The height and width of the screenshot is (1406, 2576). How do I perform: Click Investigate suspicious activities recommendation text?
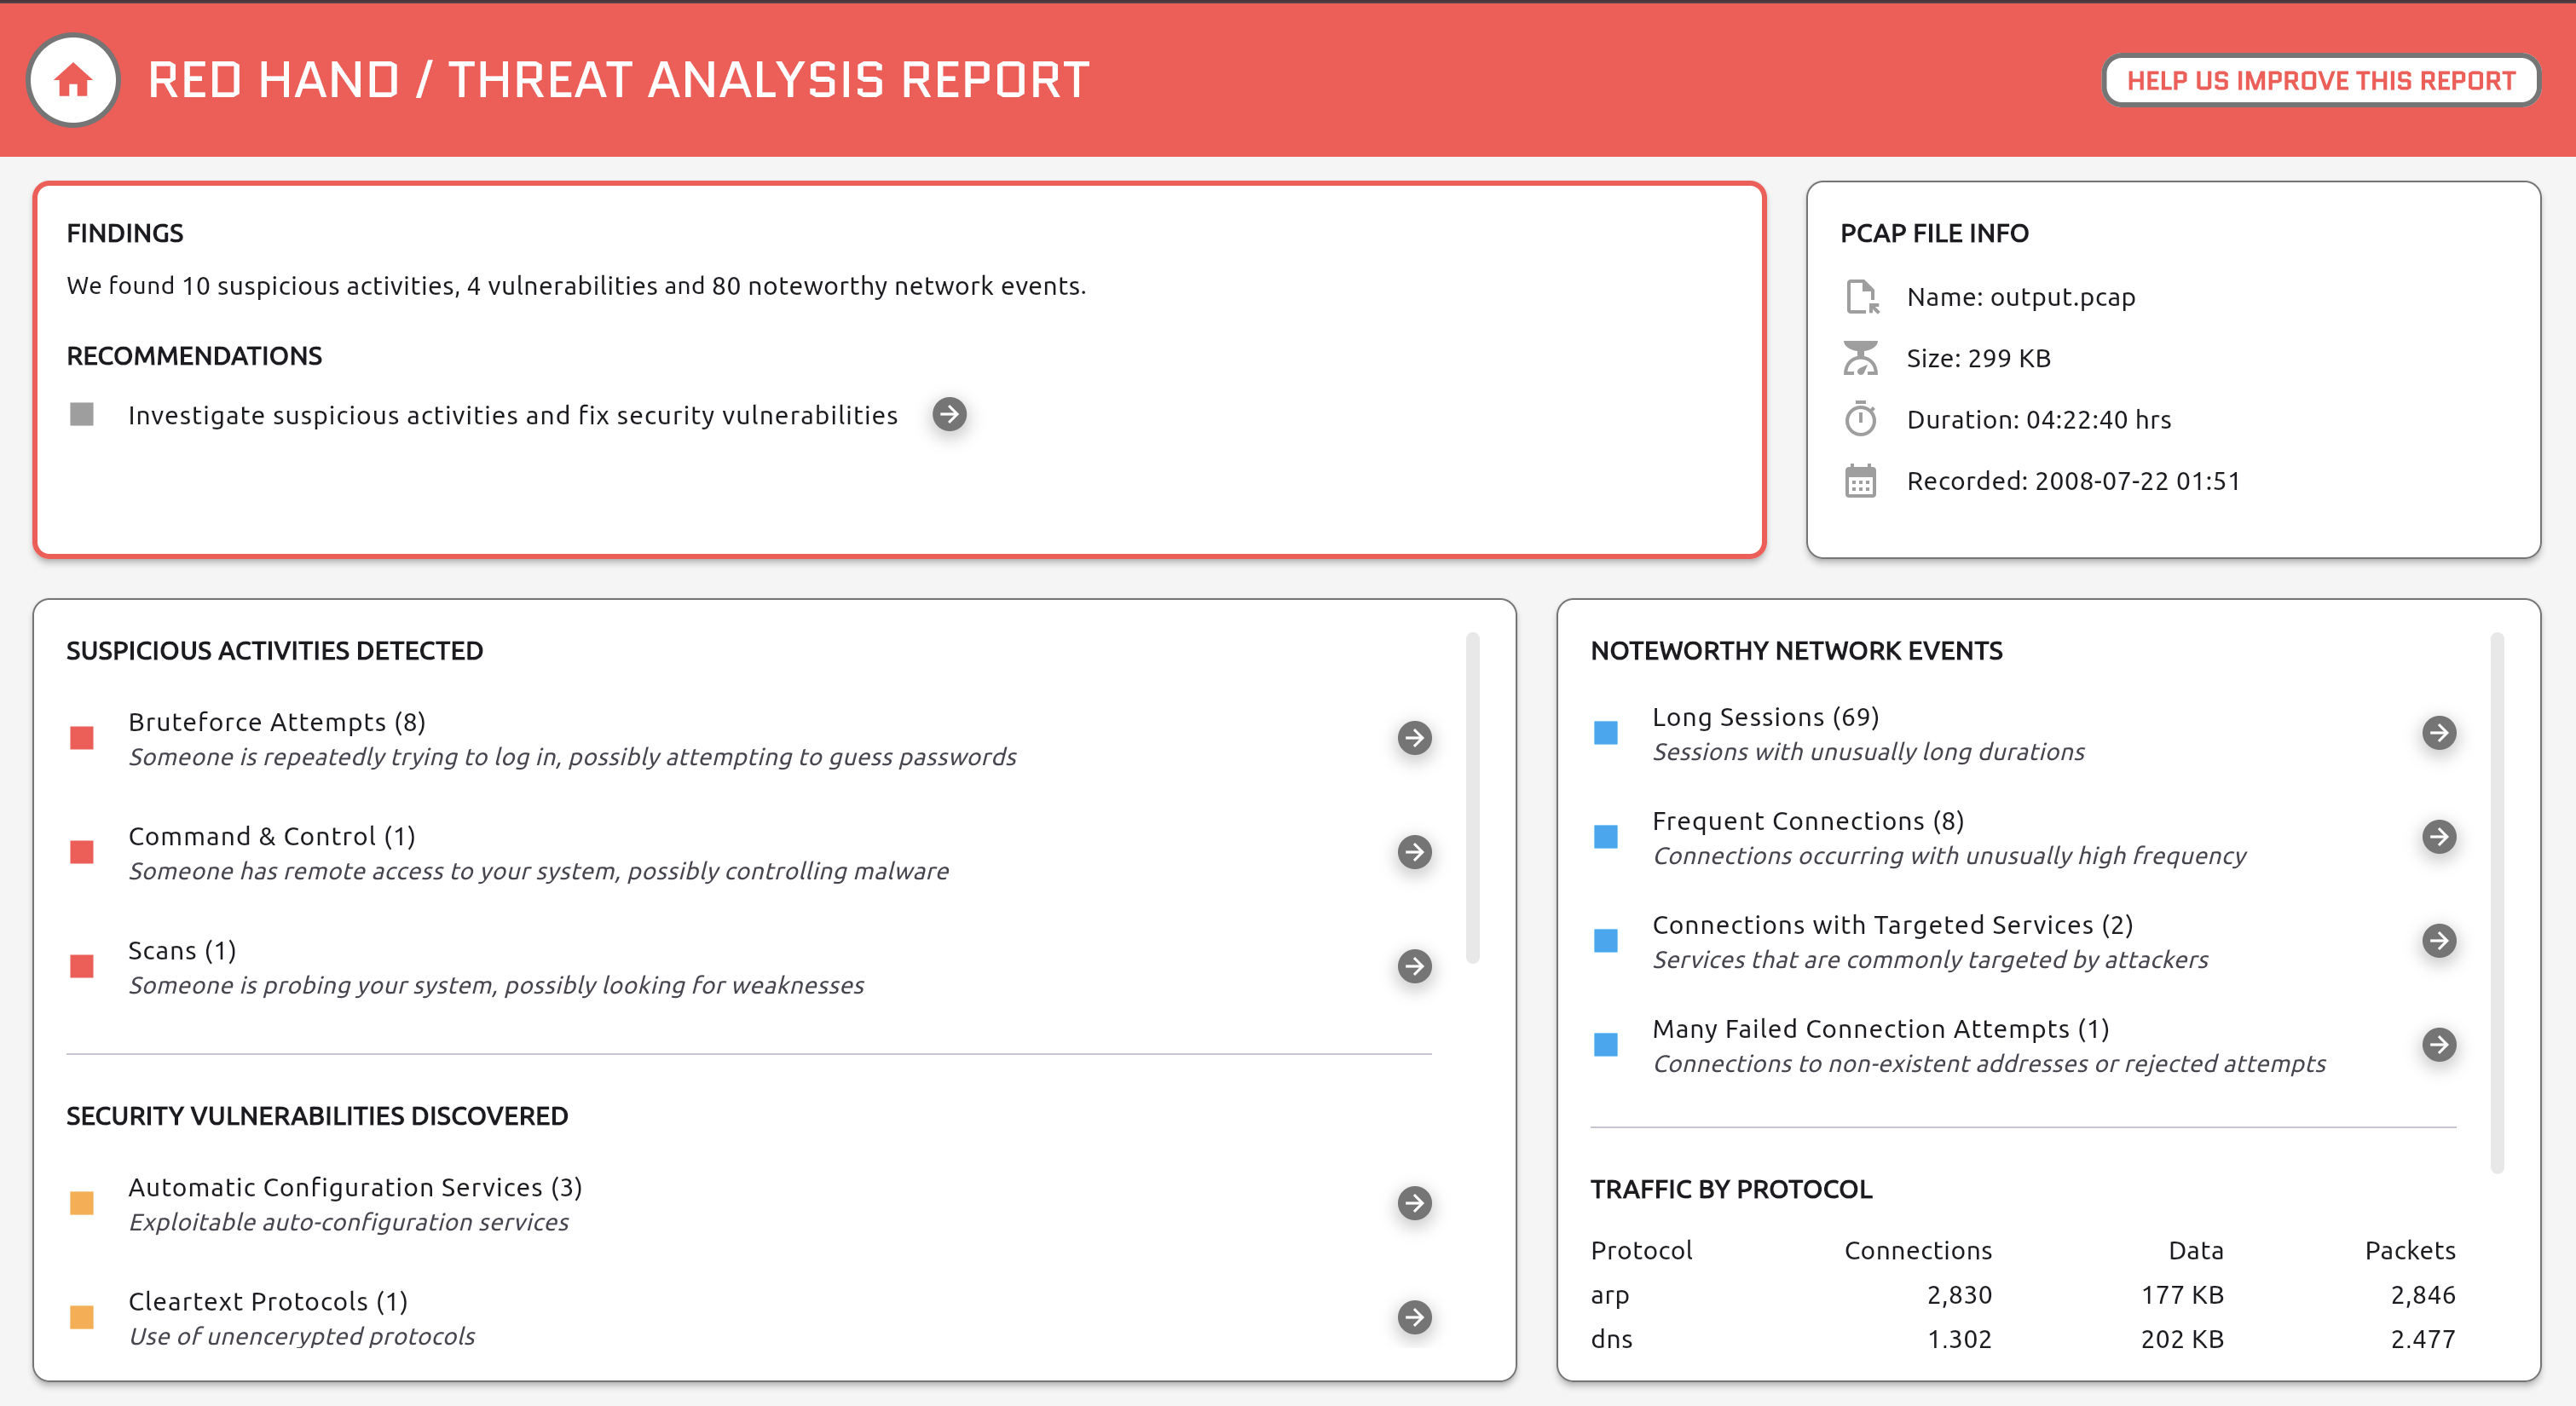(x=512, y=415)
